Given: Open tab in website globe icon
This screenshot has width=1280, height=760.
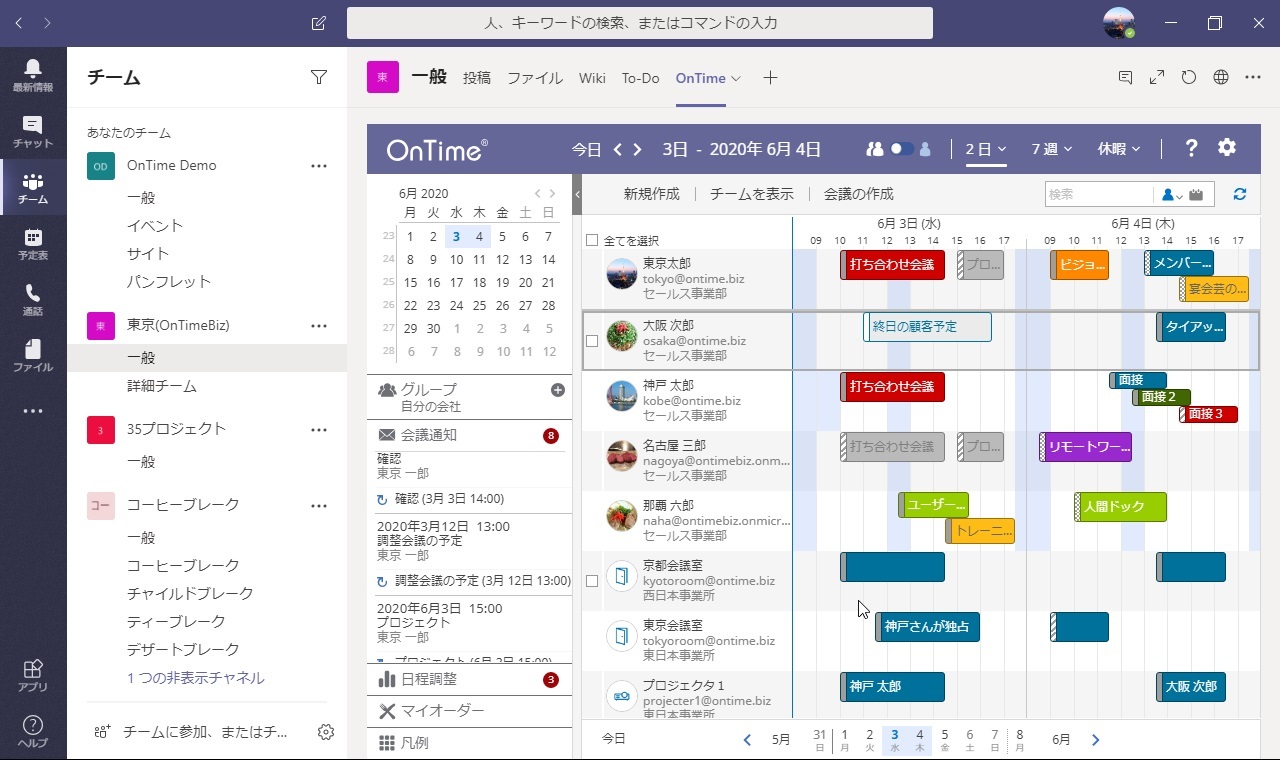Looking at the screenshot, I should coord(1221,78).
